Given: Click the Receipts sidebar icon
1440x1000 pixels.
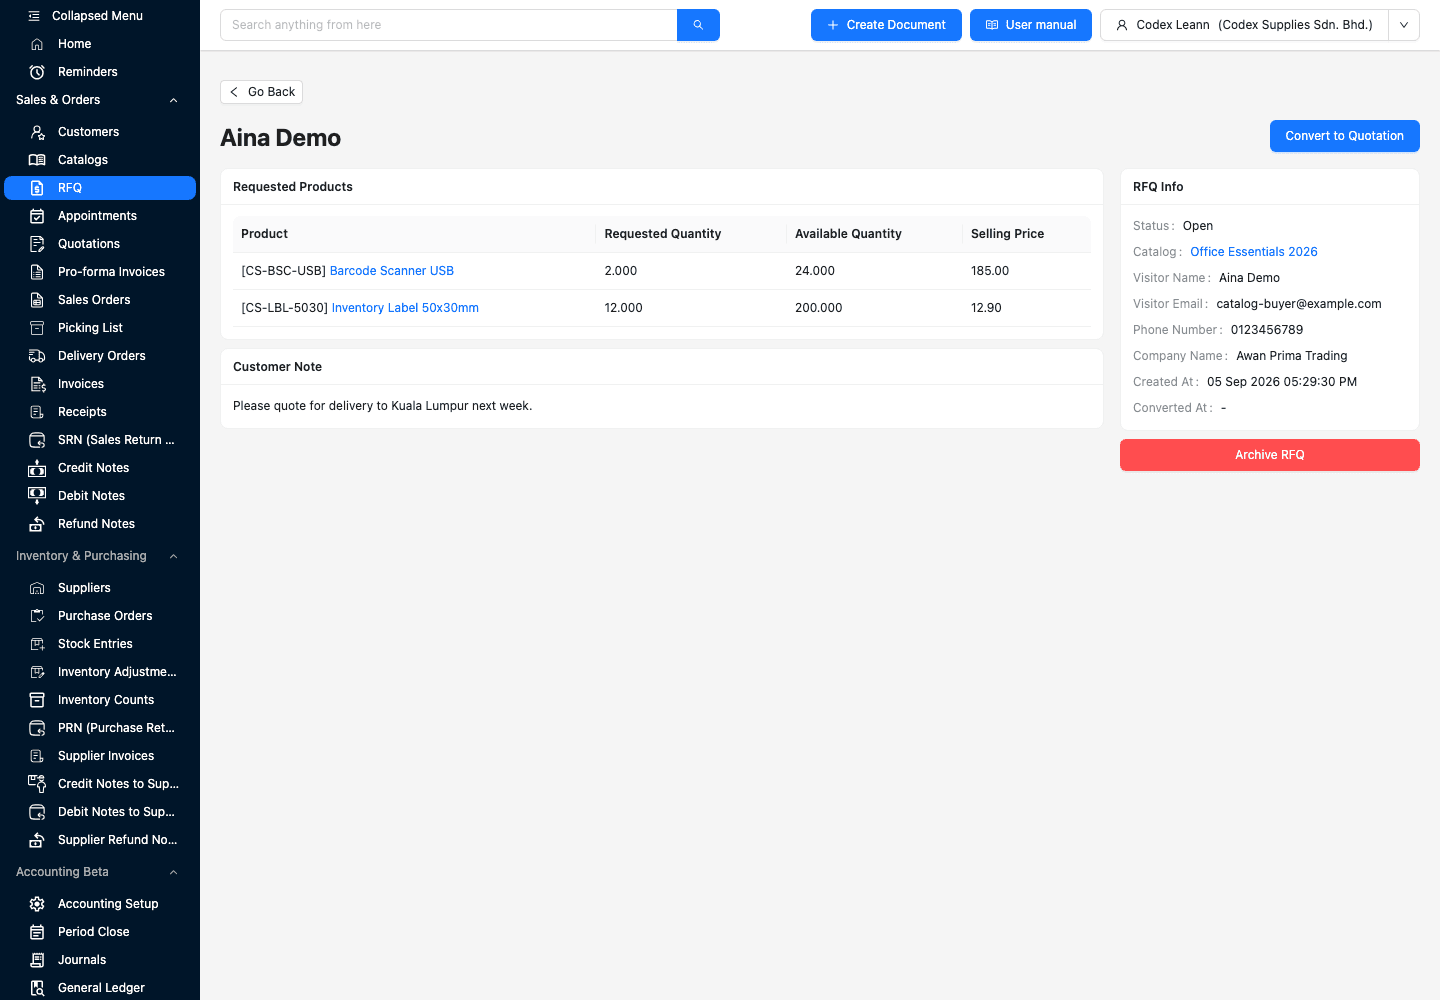Looking at the screenshot, I should click(x=37, y=412).
